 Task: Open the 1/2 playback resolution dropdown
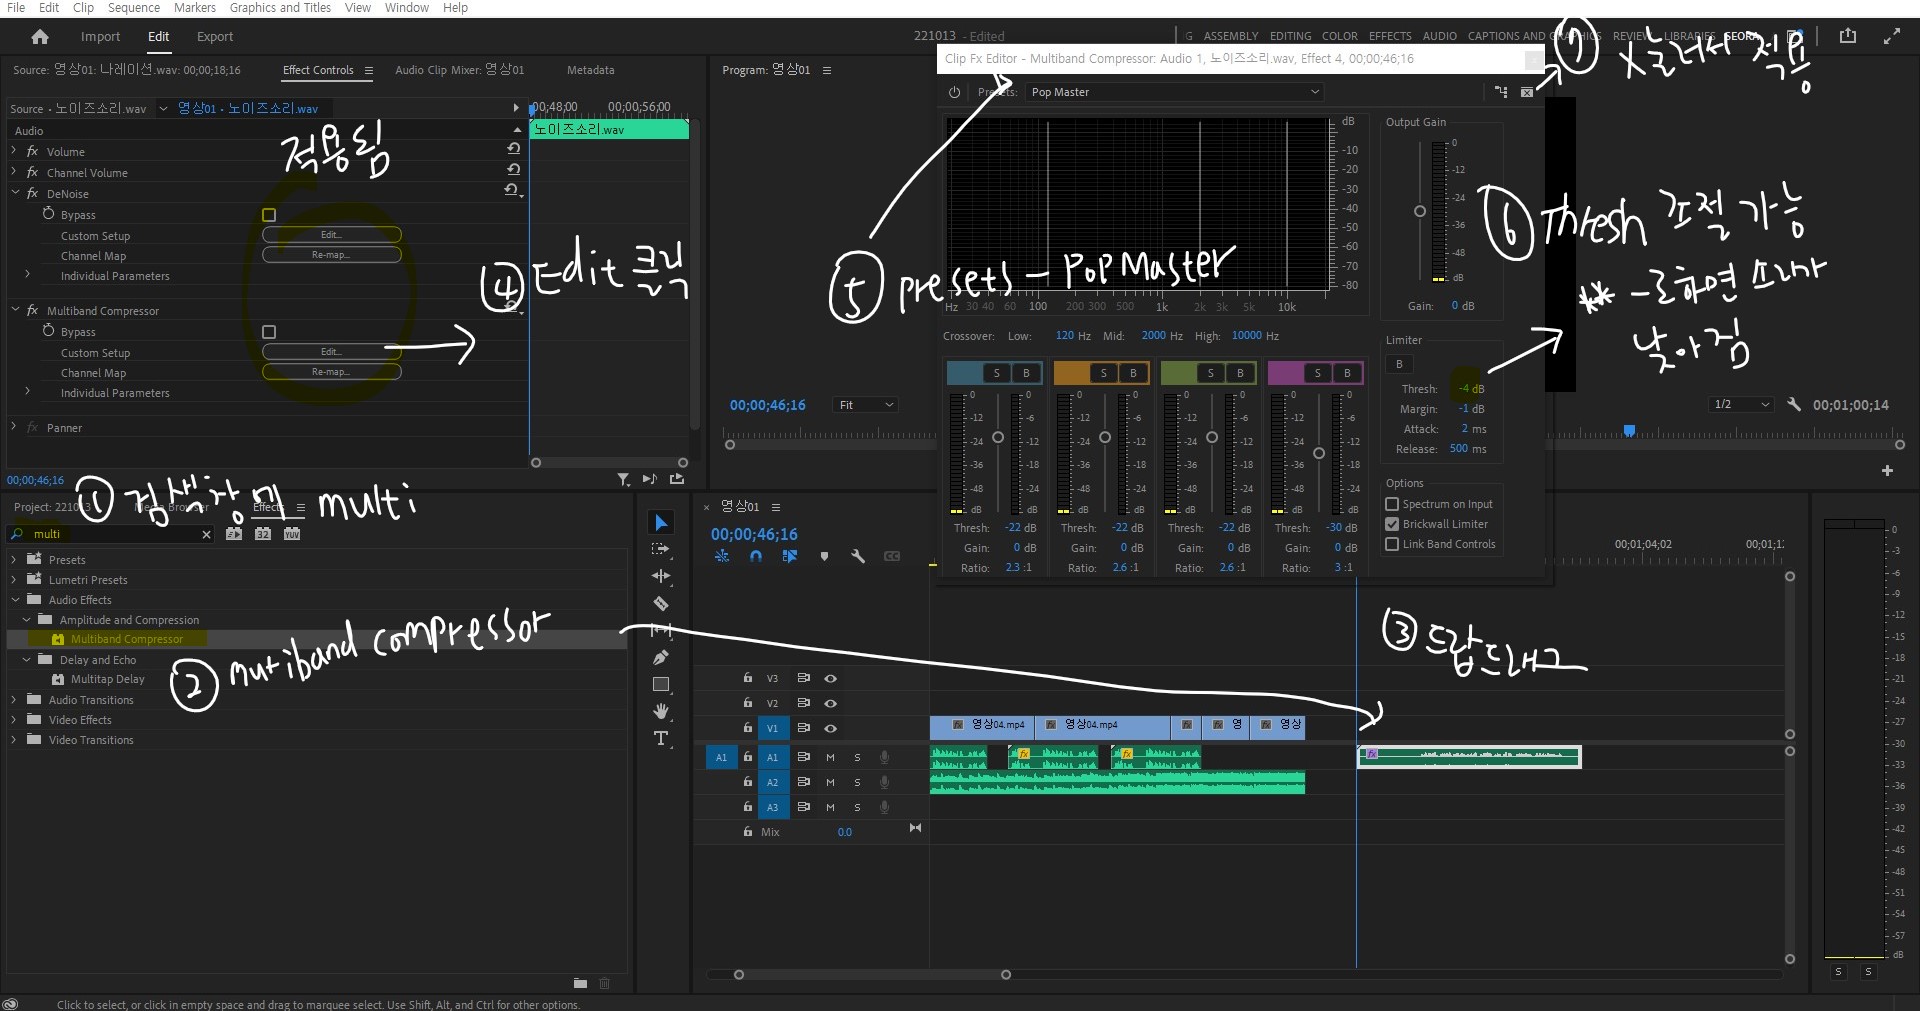coord(1741,405)
